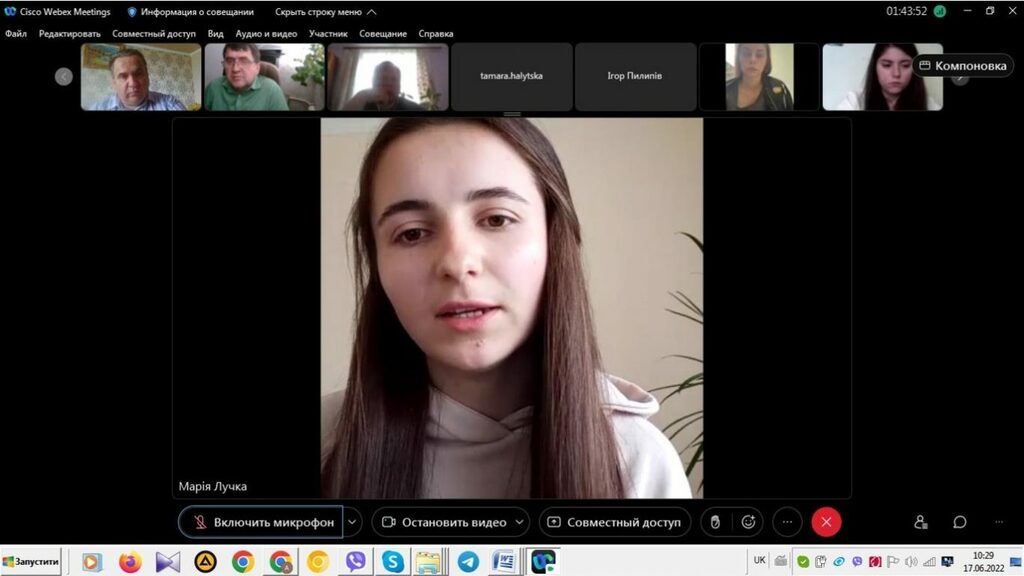Open the Аудио и видео menu

pos(266,33)
